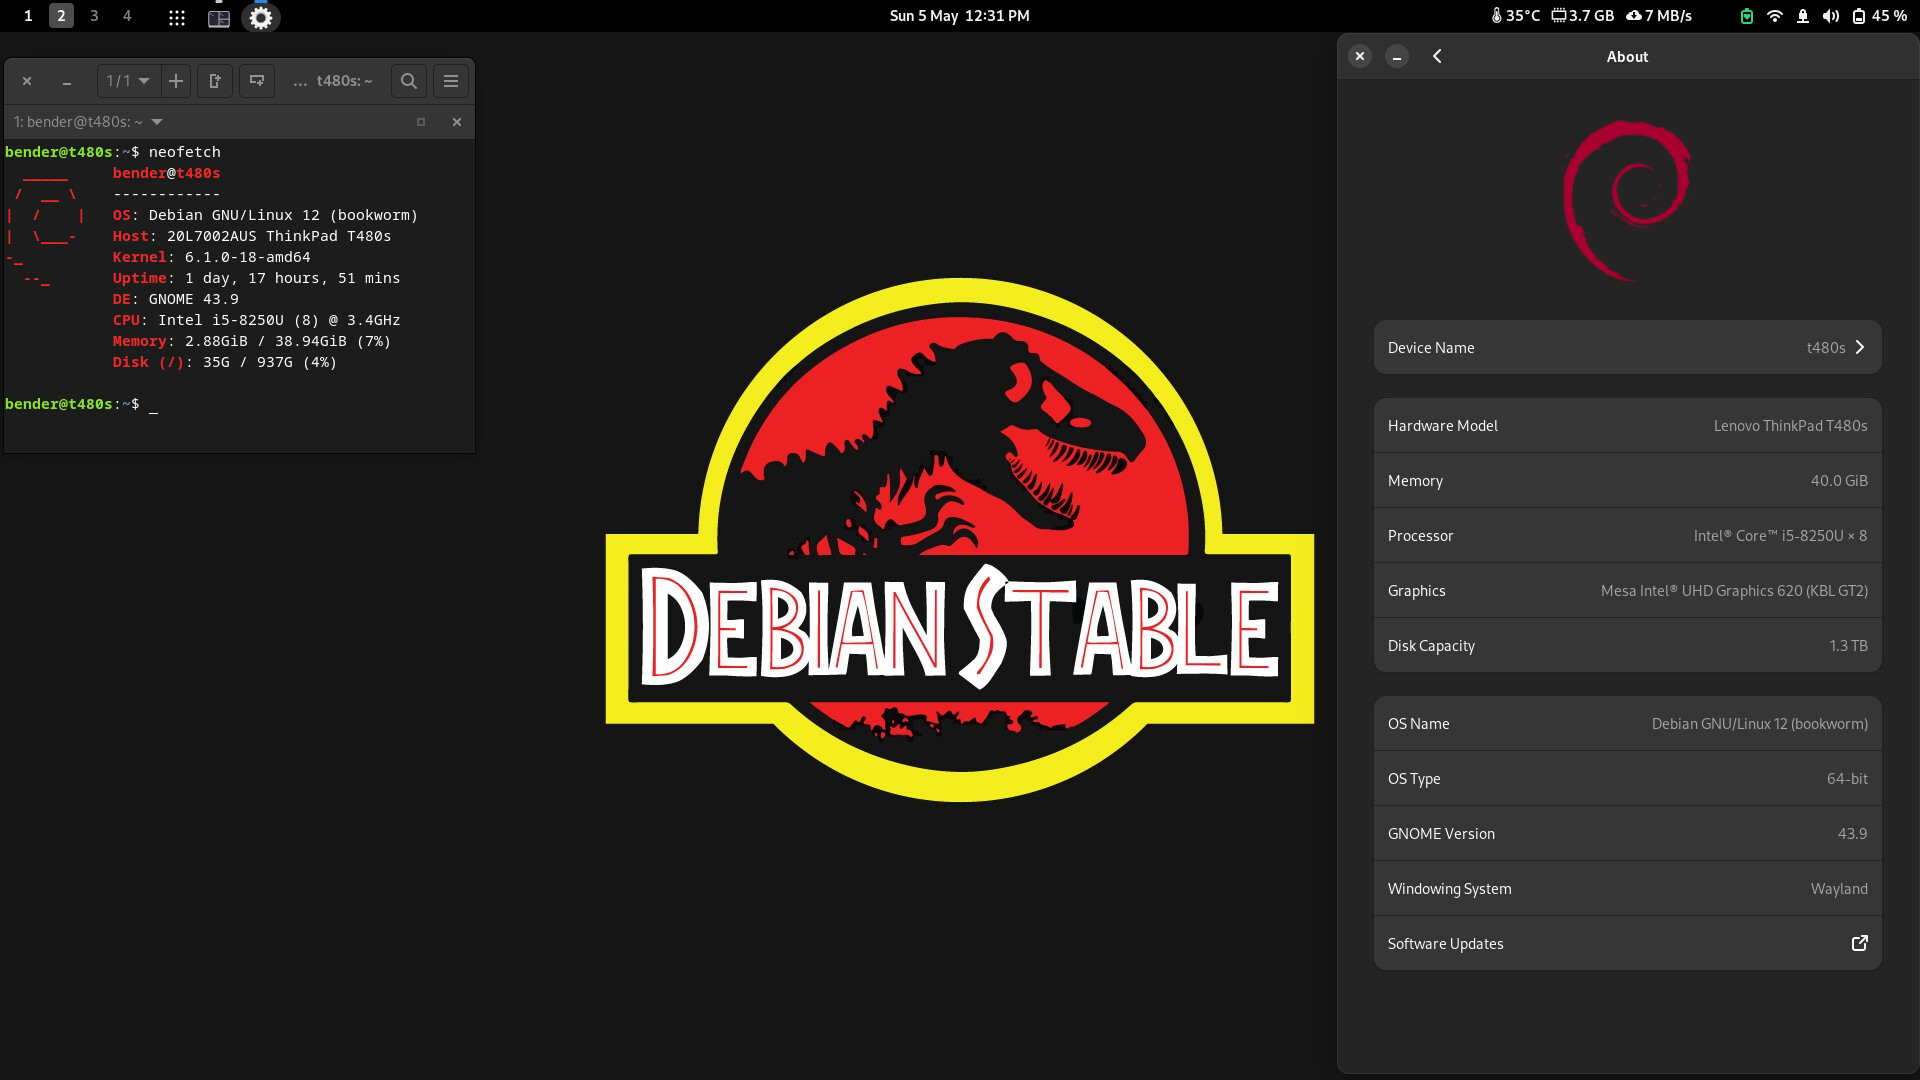
Task: Close the About settings window
Action: pyautogui.click(x=1360, y=57)
